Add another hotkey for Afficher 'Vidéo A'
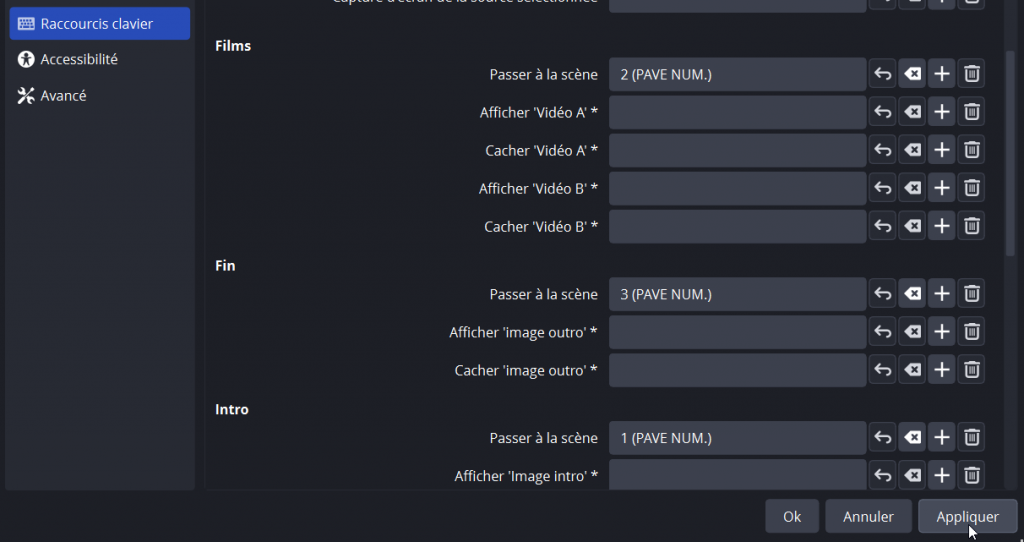This screenshot has height=542, width=1024. [x=941, y=112]
